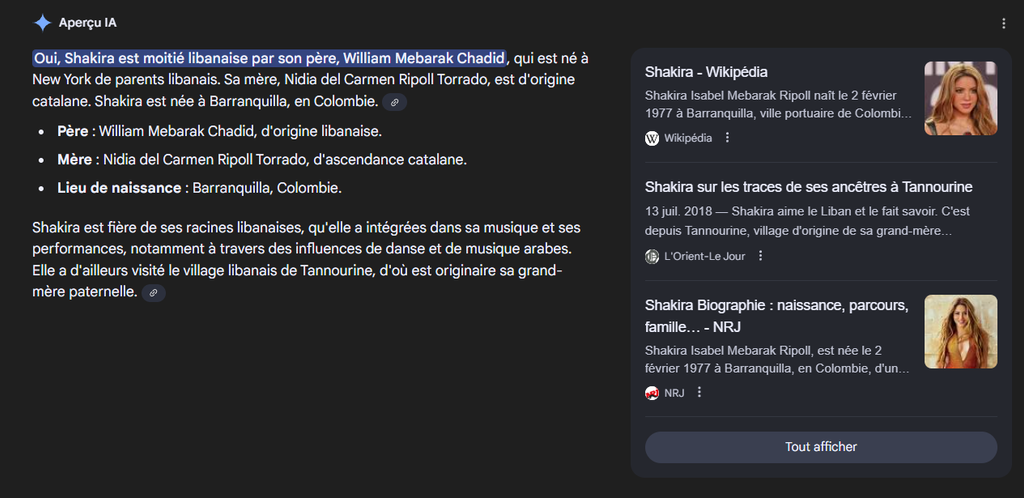Open more options next to NRJ source
The width and height of the screenshot is (1024, 498).
pyautogui.click(x=699, y=393)
